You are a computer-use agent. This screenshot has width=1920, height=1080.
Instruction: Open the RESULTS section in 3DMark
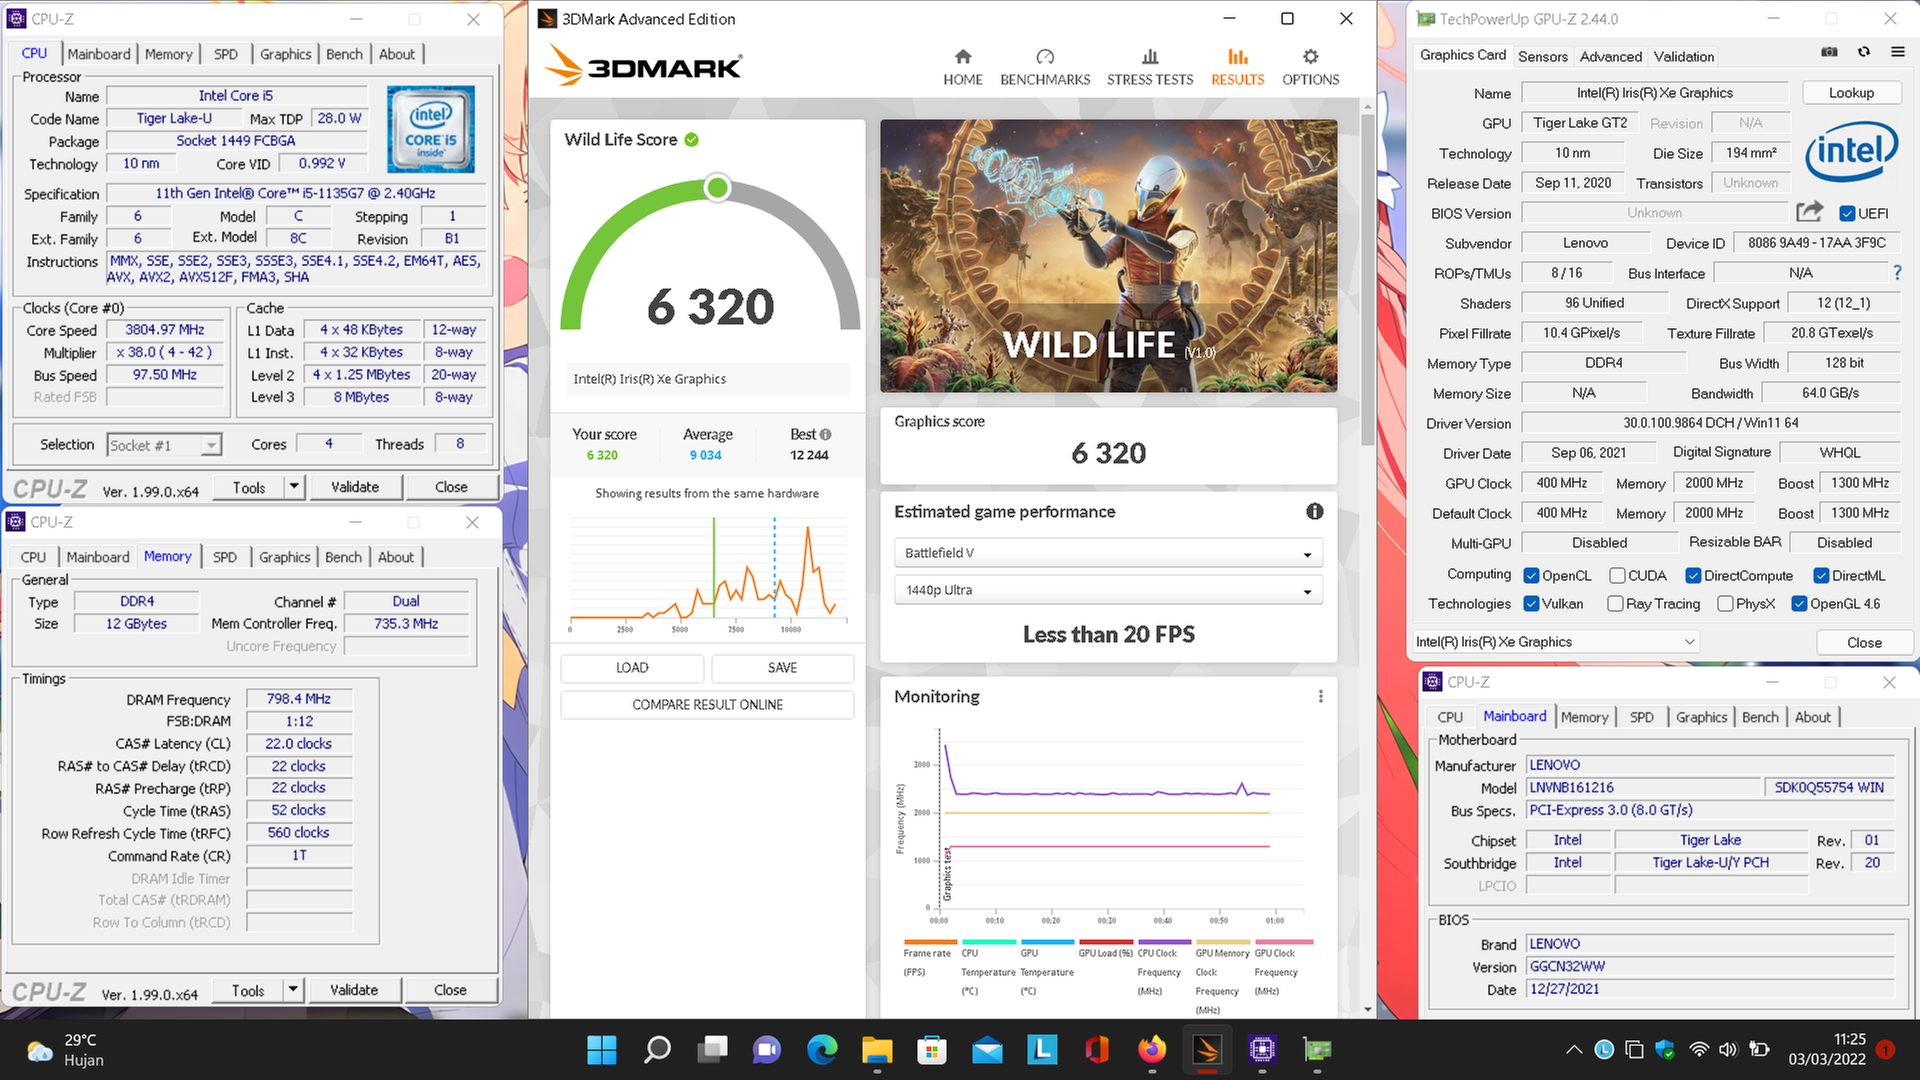coord(1238,67)
